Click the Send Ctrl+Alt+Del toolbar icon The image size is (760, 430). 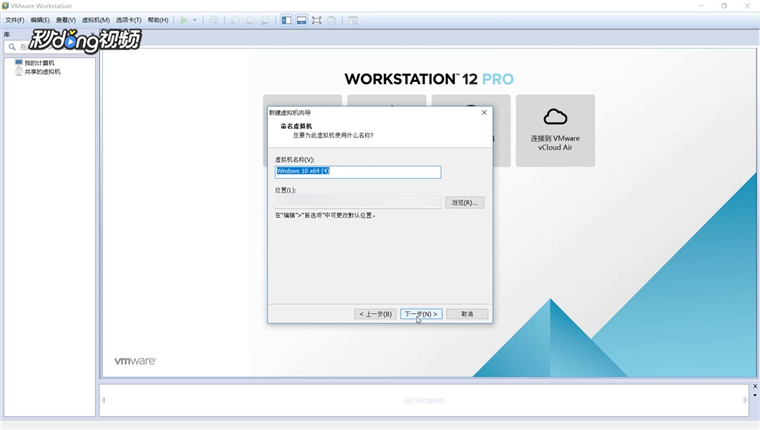tap(214, 20)
